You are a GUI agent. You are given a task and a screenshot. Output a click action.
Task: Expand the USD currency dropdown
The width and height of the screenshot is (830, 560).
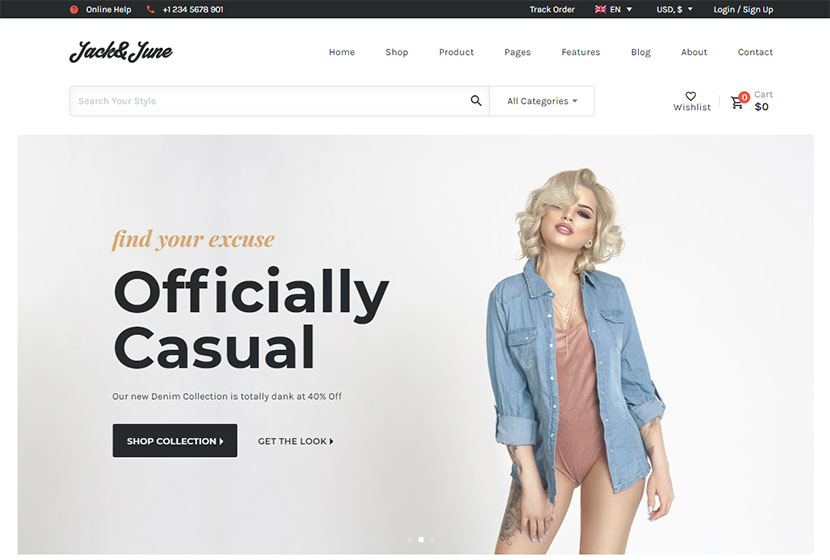click(674, 10)
